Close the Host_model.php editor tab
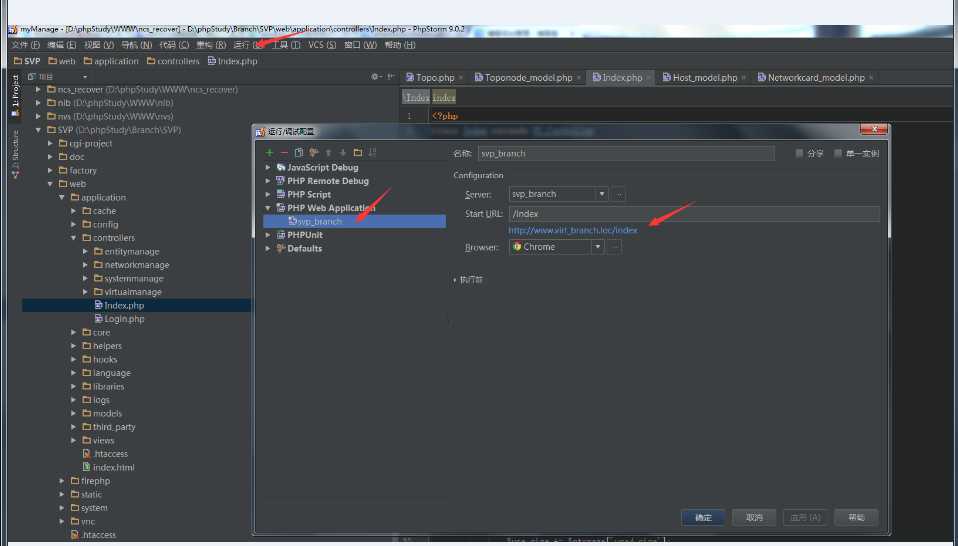 (744, 78)
